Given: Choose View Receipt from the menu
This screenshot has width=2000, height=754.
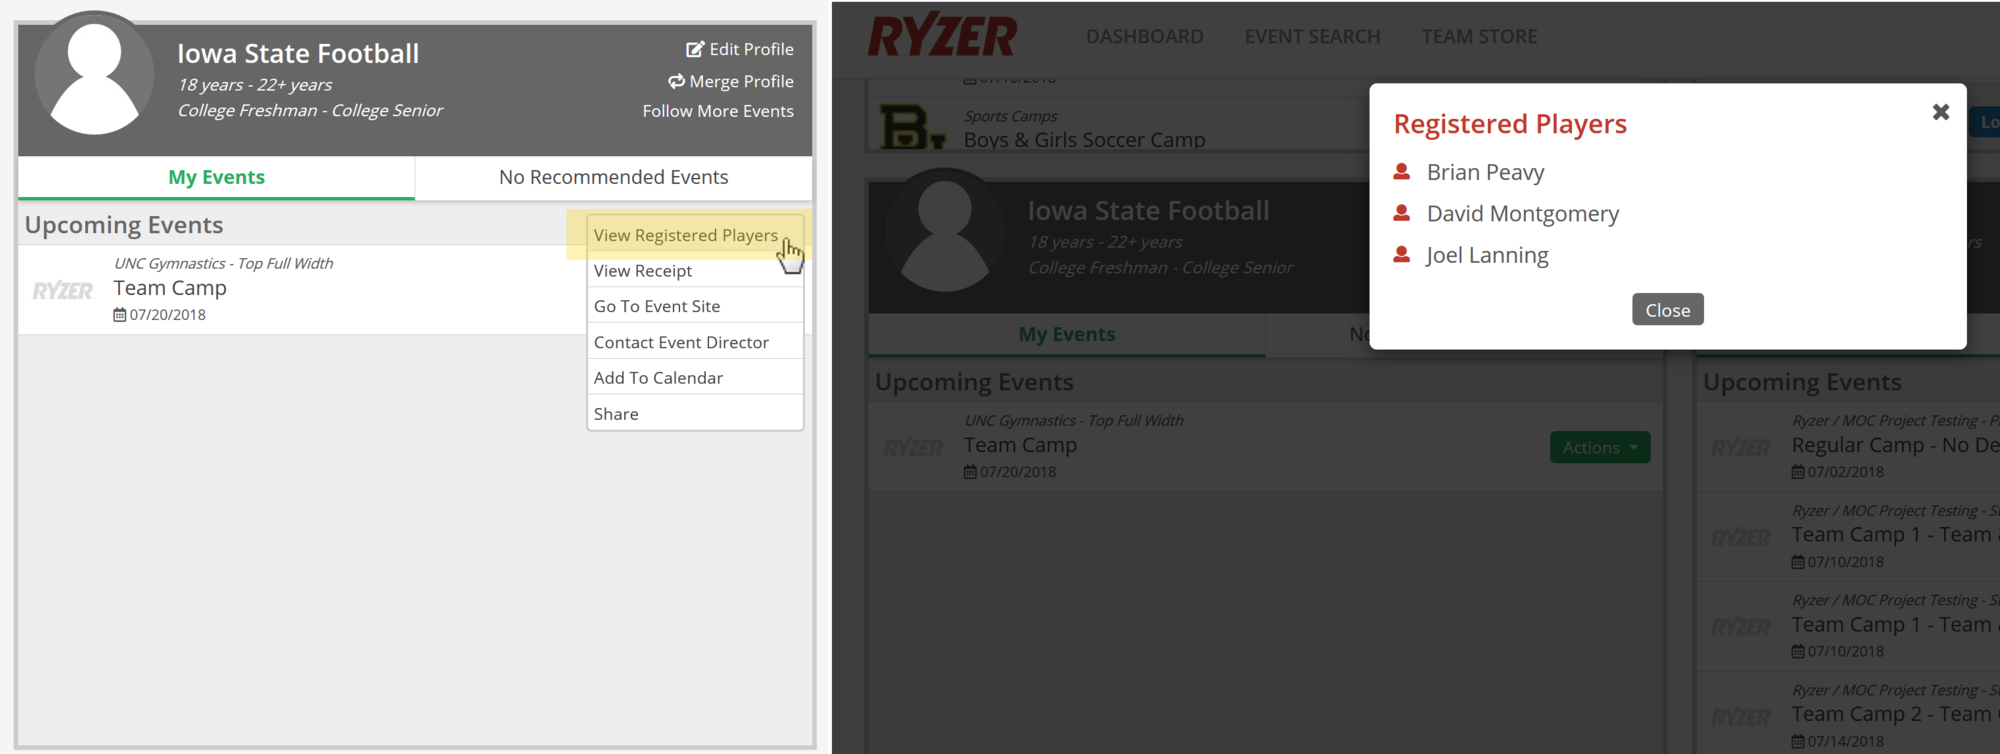Looking at the screenshot, I should pos(643,271).
